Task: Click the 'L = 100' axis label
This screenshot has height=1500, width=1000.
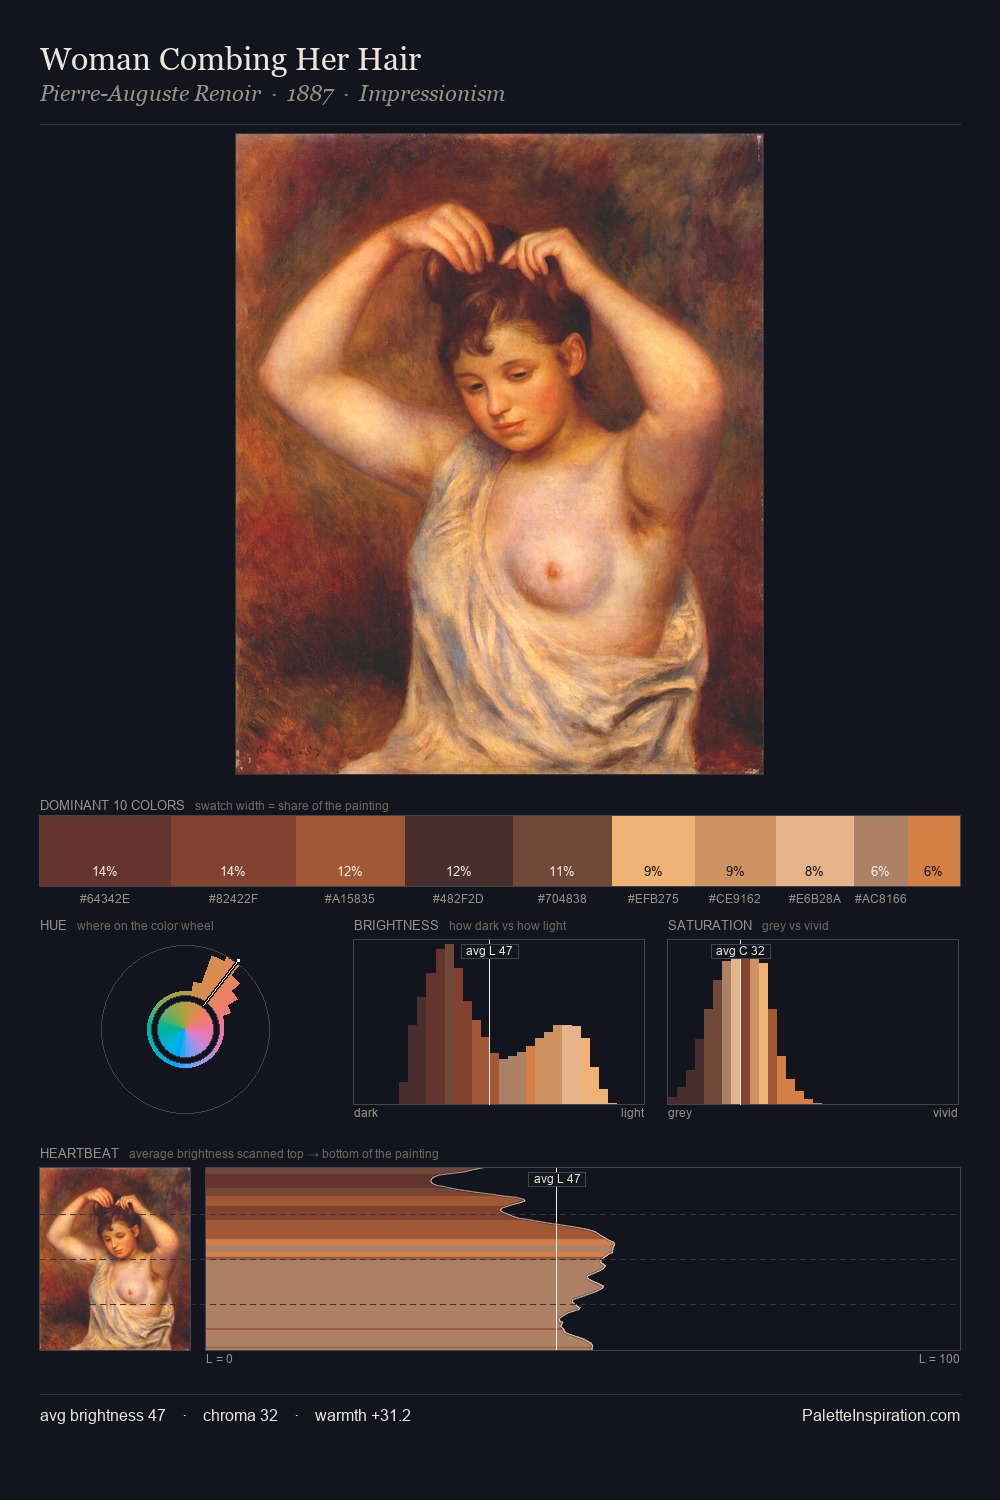Action: [x=939, y=1359]
